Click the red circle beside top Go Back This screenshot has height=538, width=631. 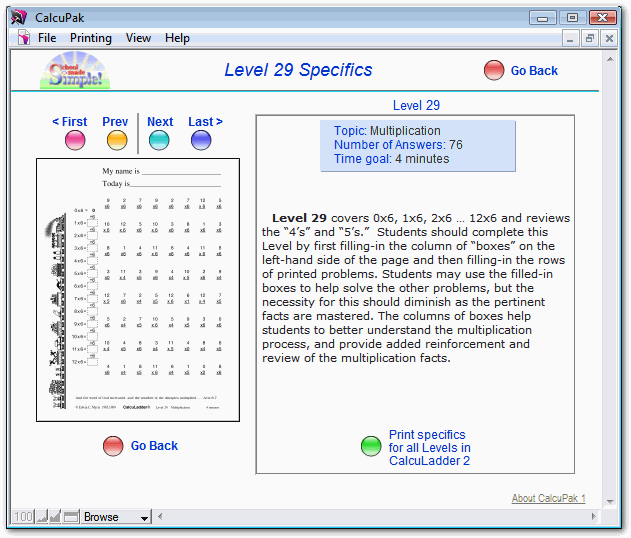tap(494, 70)
